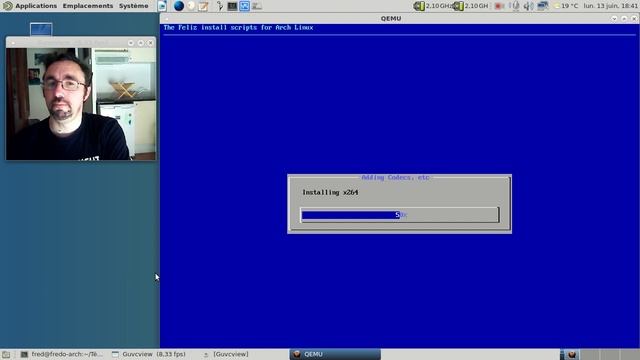Viewport: 640px width, 360px height.
Task: Open the Emplacements menu
Action: tap(88, 6)
